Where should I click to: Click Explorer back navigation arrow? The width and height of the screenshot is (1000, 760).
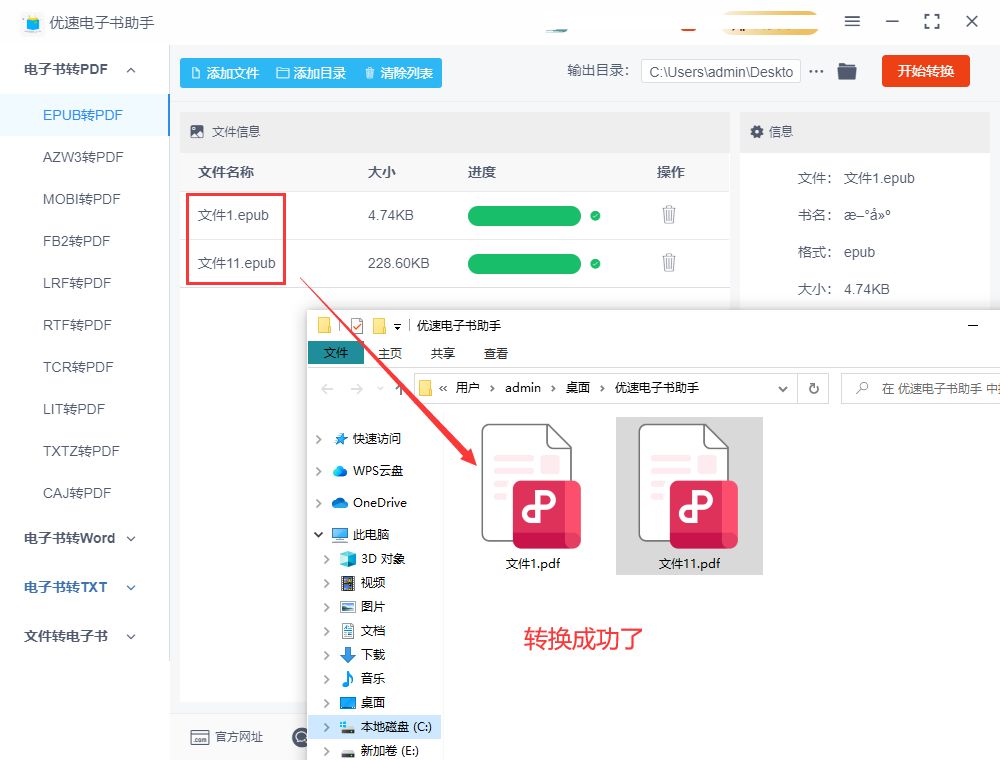click(327, 388)
